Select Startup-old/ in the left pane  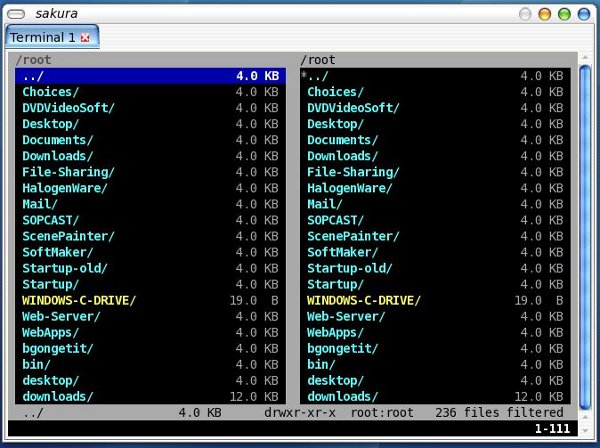(x=150, y=269)
